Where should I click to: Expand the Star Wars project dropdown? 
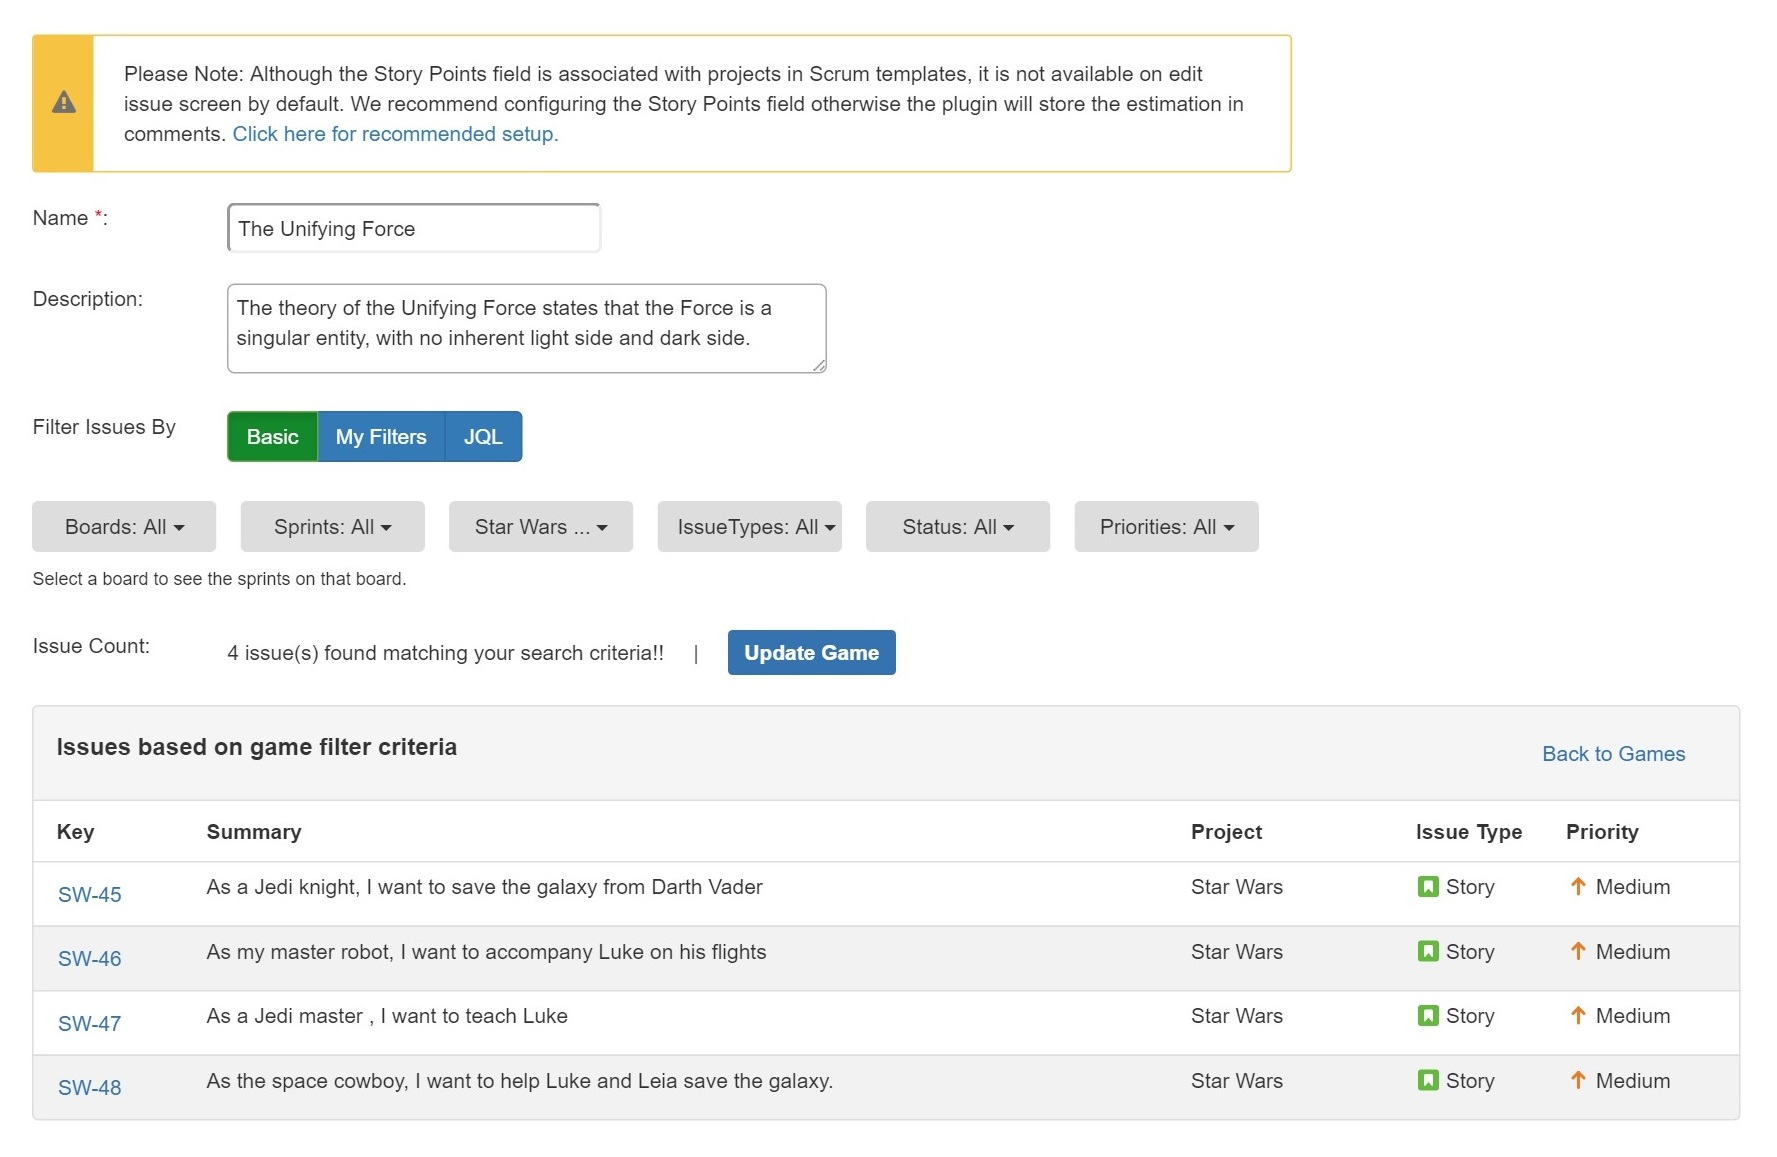click(x=541, y=527)
